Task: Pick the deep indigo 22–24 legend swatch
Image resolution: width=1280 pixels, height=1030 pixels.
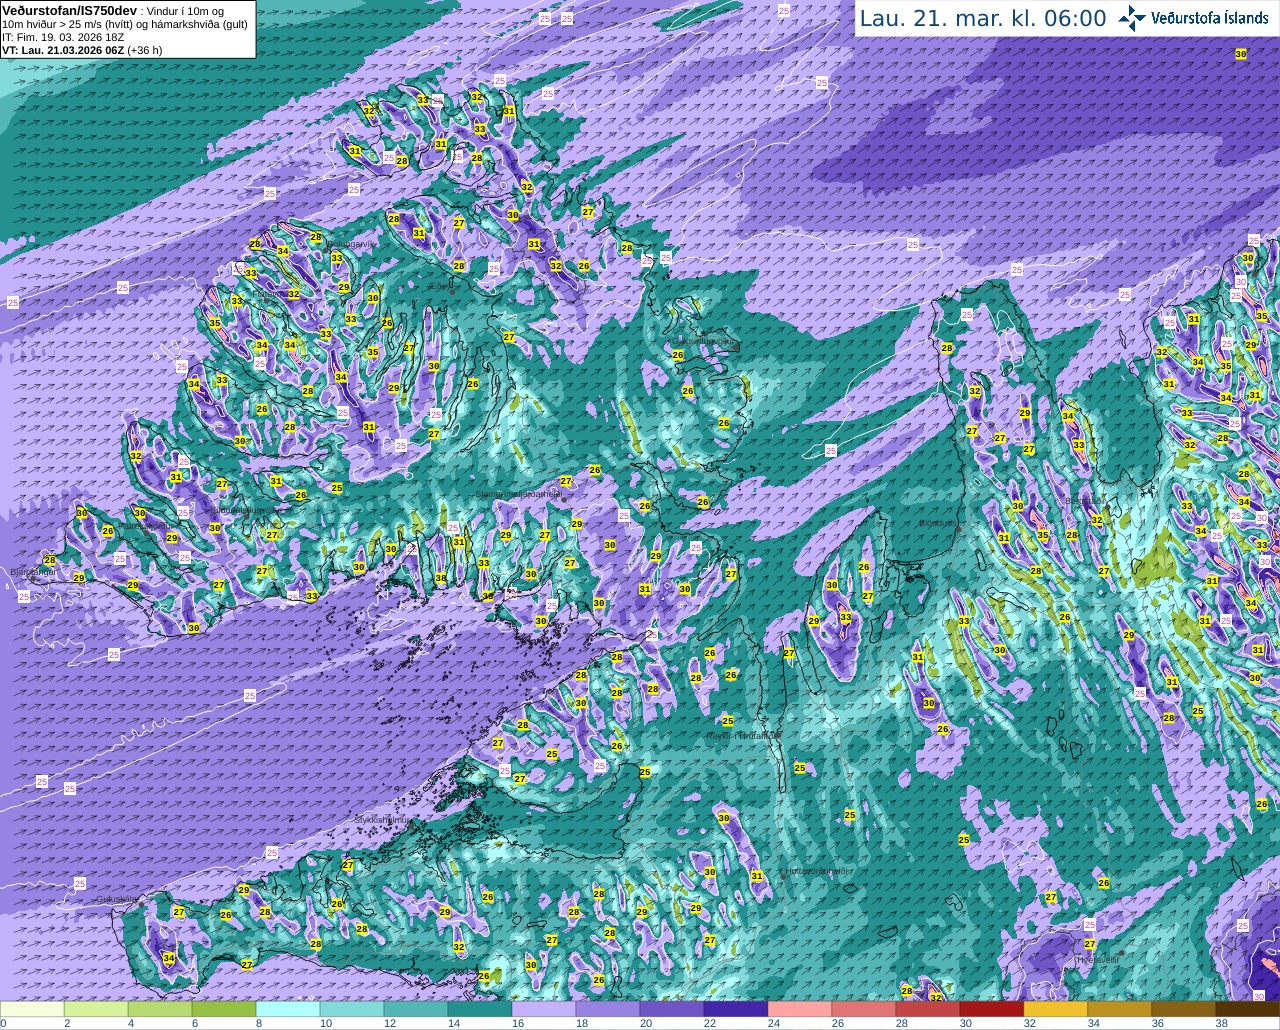Action: click(735, 1009)
